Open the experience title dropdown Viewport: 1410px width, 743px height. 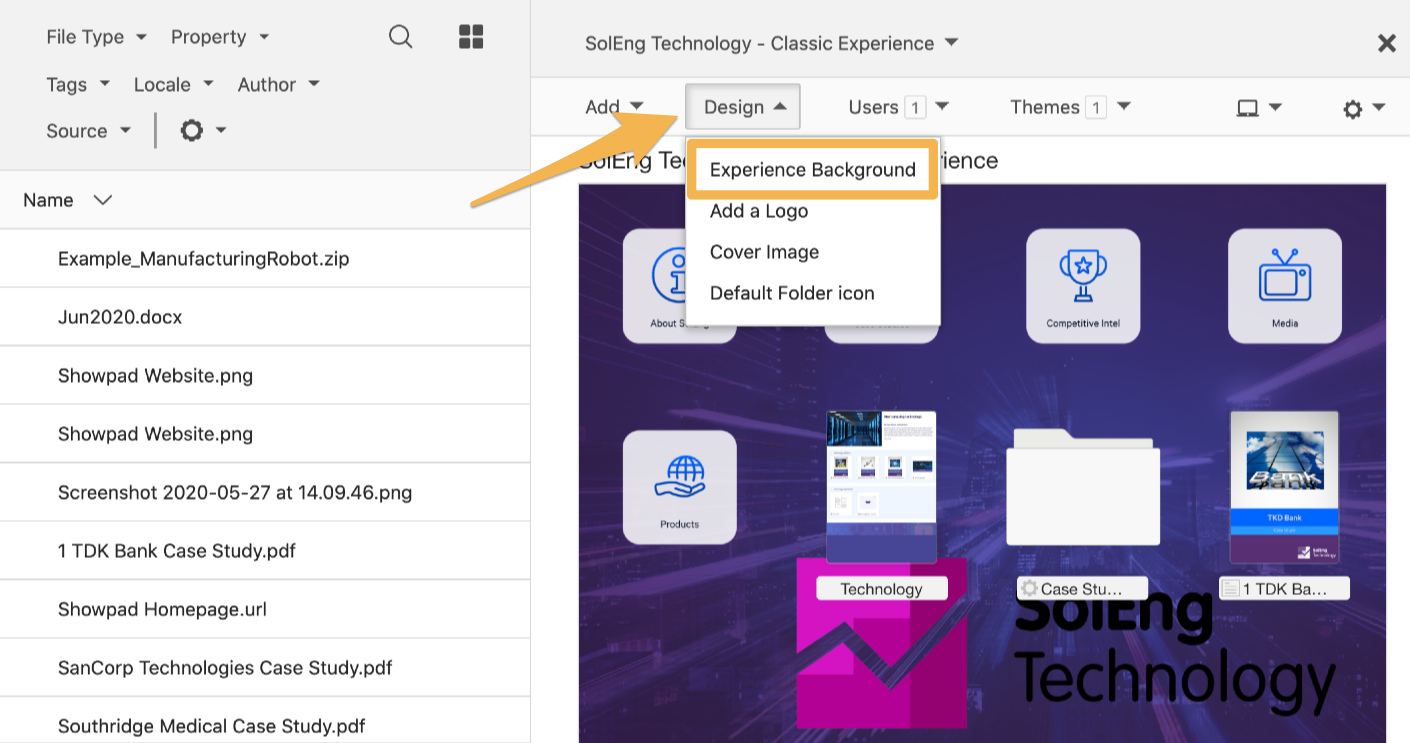click(772, 44)
